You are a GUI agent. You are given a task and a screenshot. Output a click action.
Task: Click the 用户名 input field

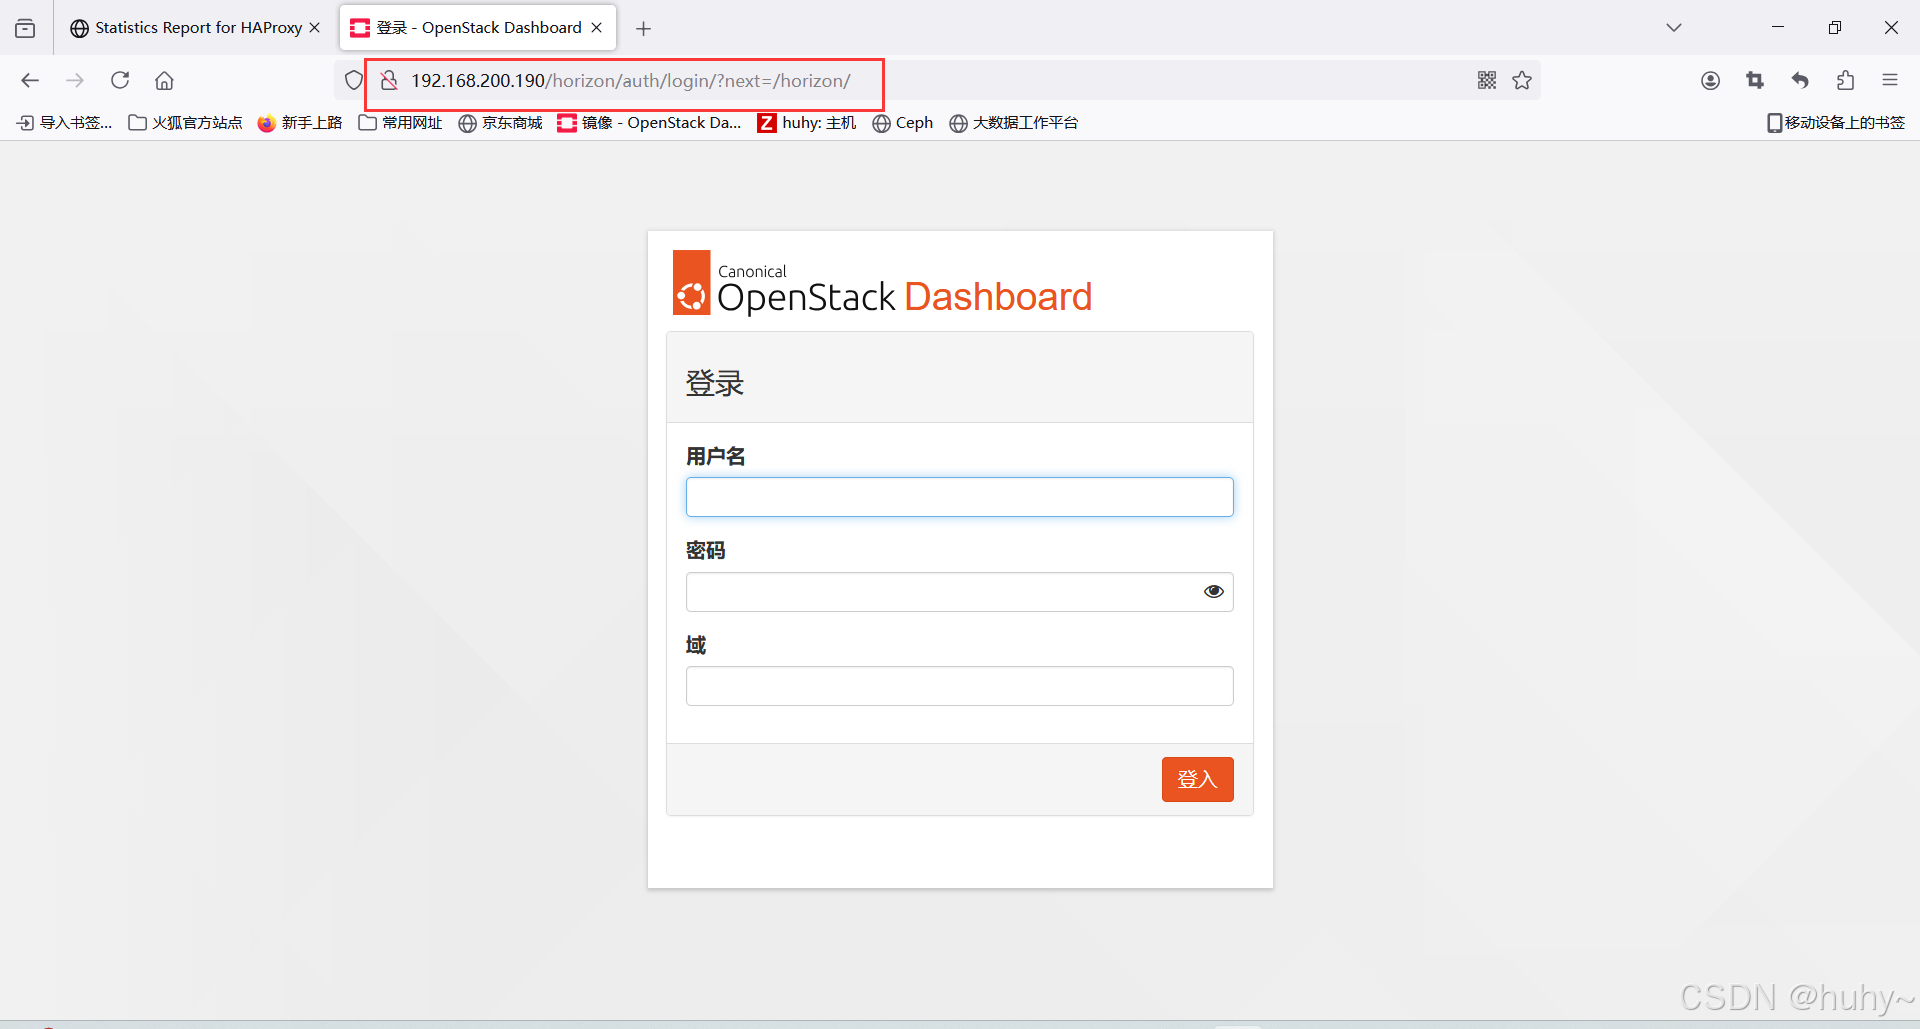click(959, 497)
